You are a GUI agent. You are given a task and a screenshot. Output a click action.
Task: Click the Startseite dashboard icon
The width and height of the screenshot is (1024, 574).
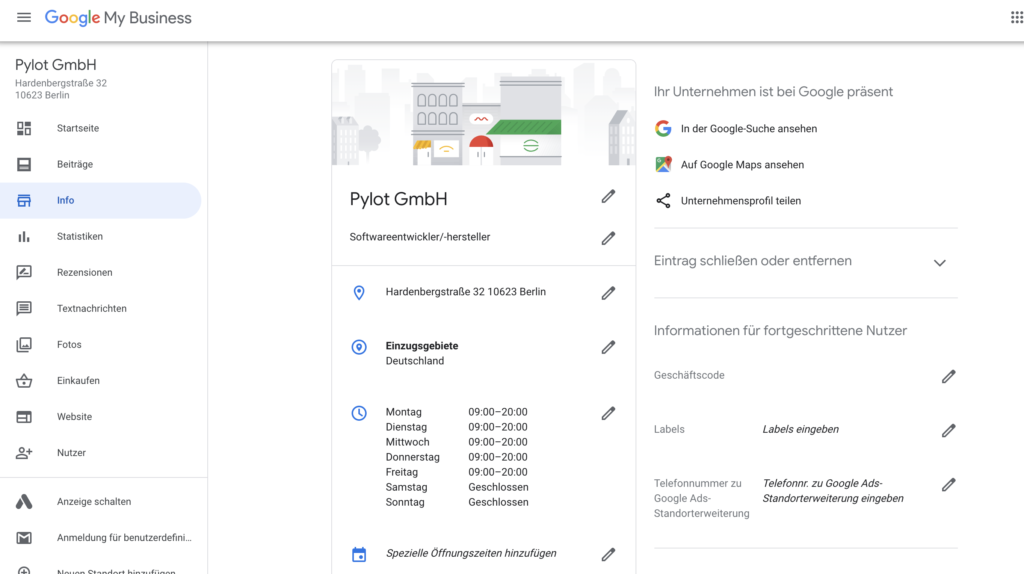tap(24, 129)
